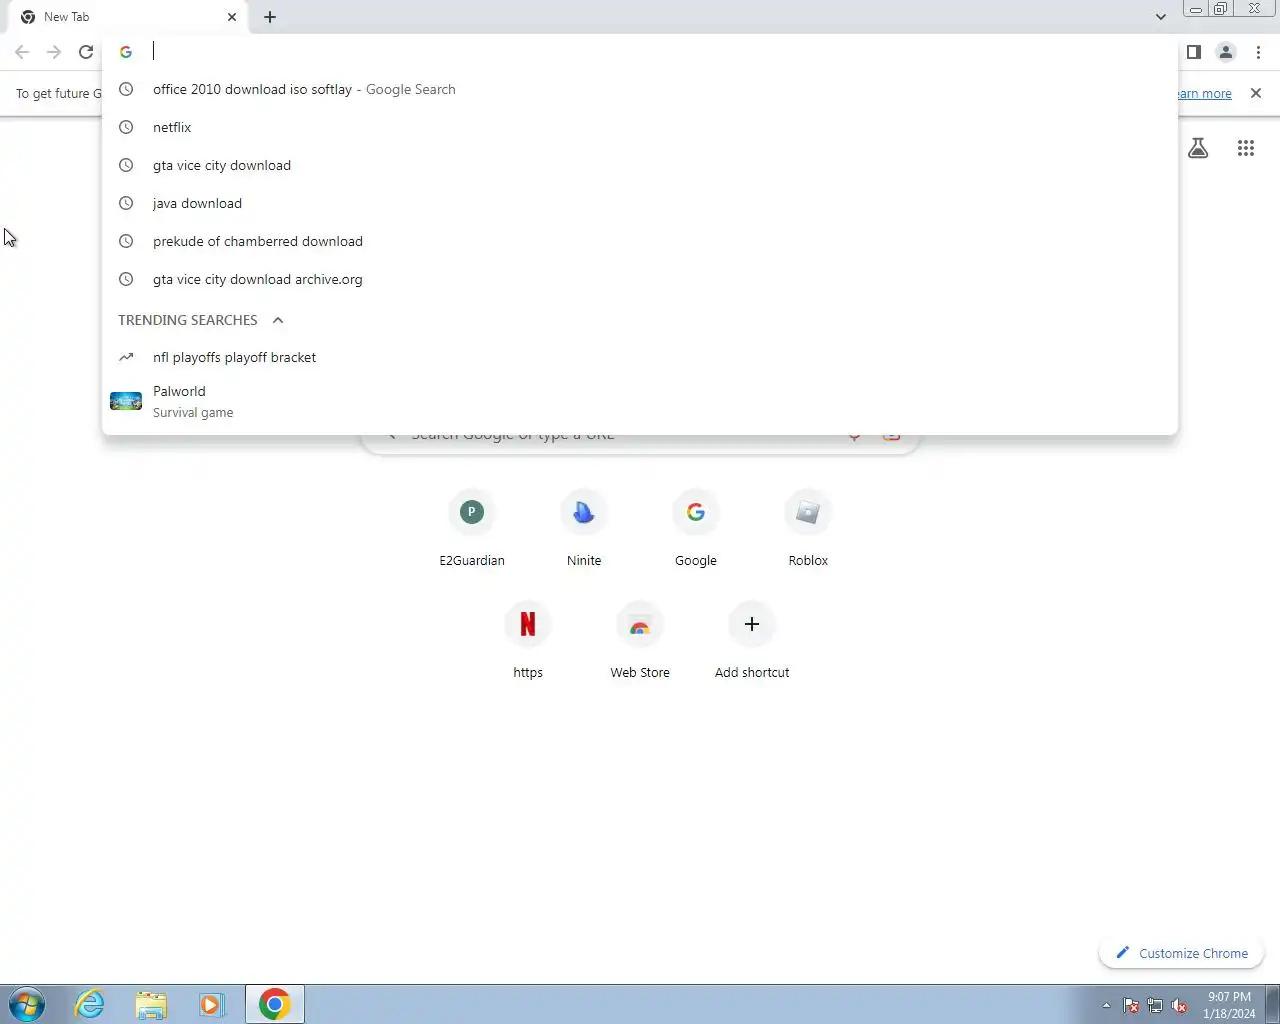The width and height of the screenshot is (1280, 1024).
Task: Open the clock showing 9:07 PM
Action: coord(1229,1005)
